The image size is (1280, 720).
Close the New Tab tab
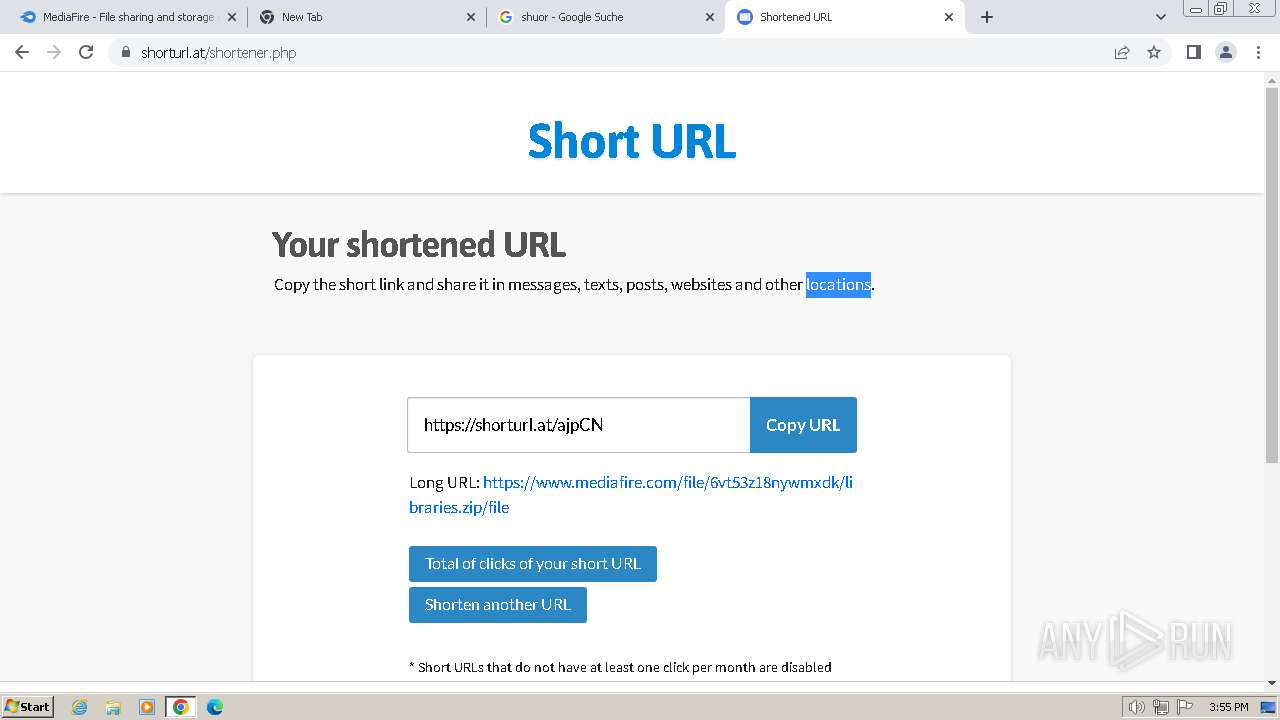click(x=471, y=17)
